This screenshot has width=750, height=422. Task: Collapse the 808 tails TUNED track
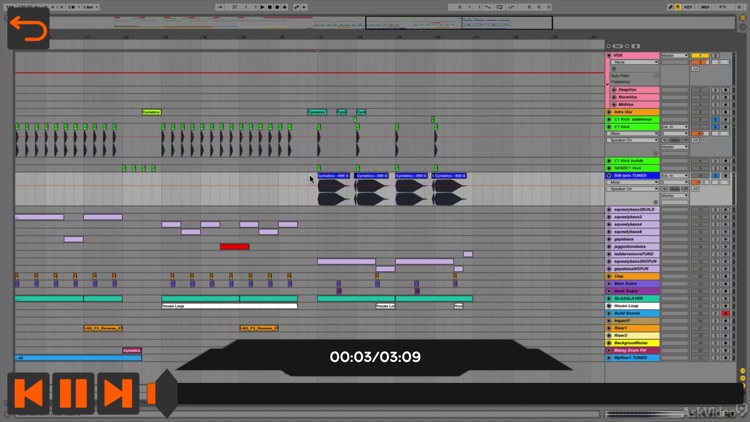pyautogui.click(x=609, y=176)
